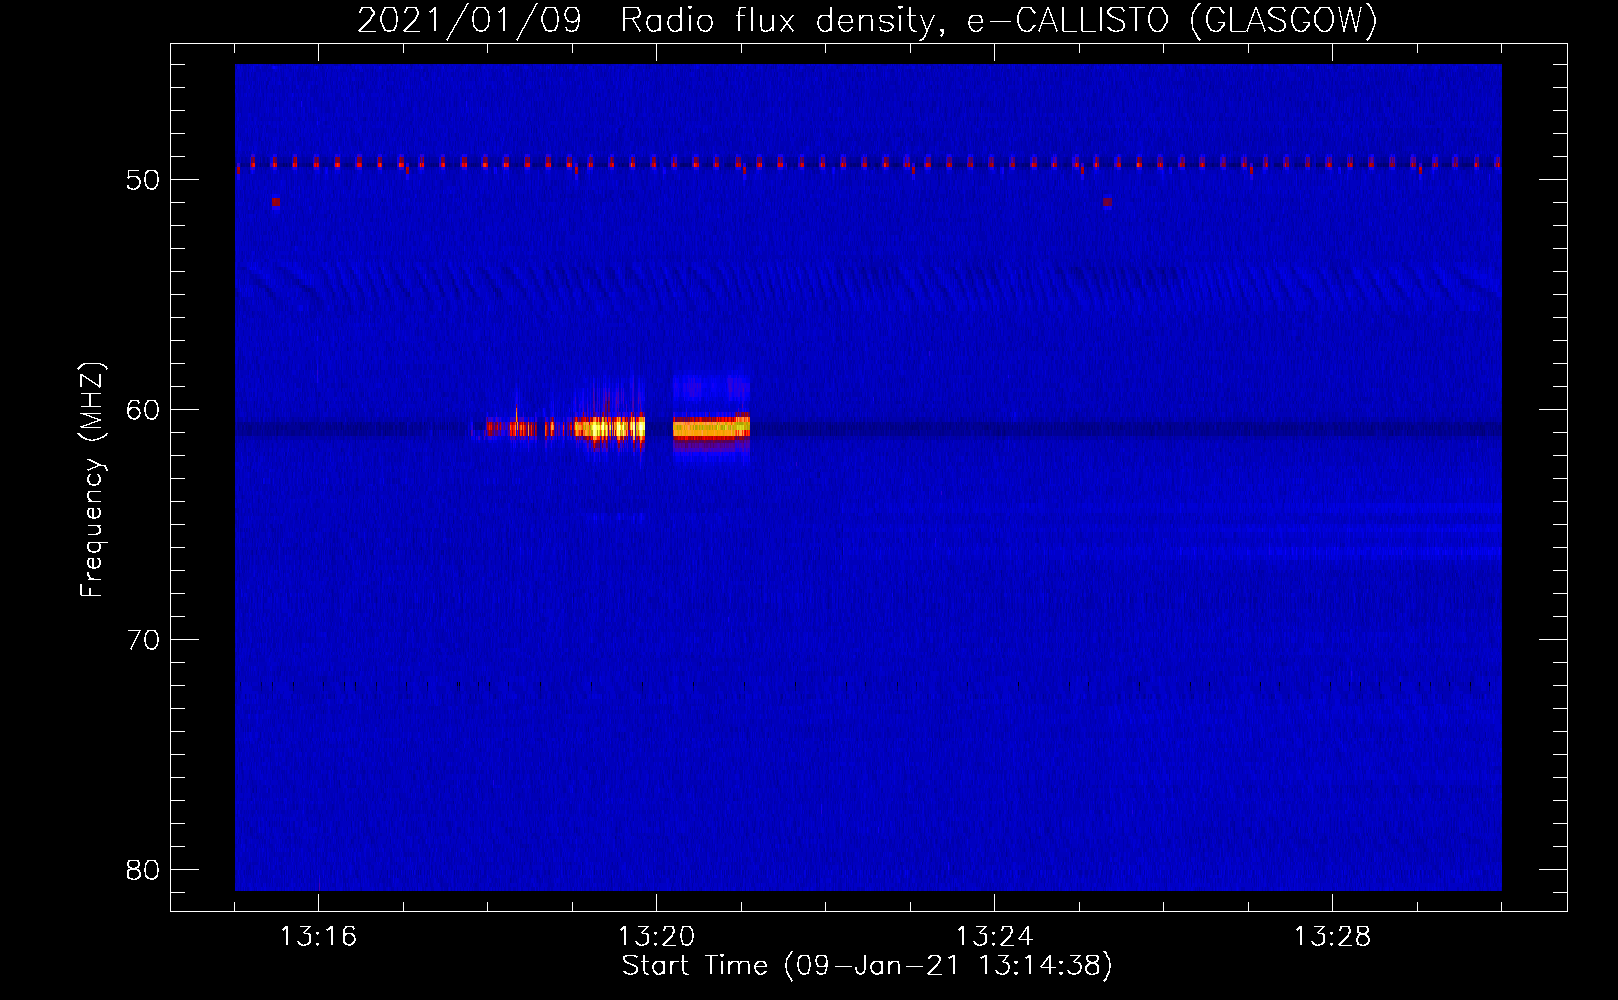
Task: Click the "Frequency (MHZ)" axis label
Action: (x=92, y=480)
